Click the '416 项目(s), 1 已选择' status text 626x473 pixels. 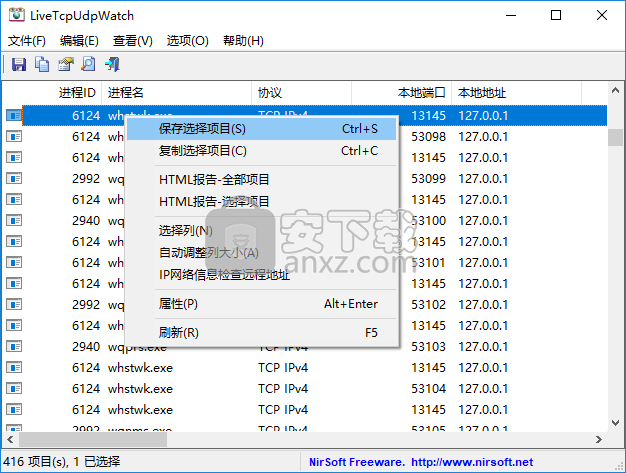(61, 462)
